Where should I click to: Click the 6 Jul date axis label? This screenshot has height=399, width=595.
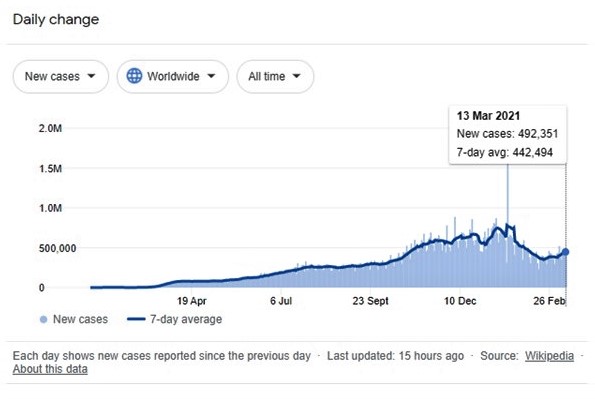point(281,301)
